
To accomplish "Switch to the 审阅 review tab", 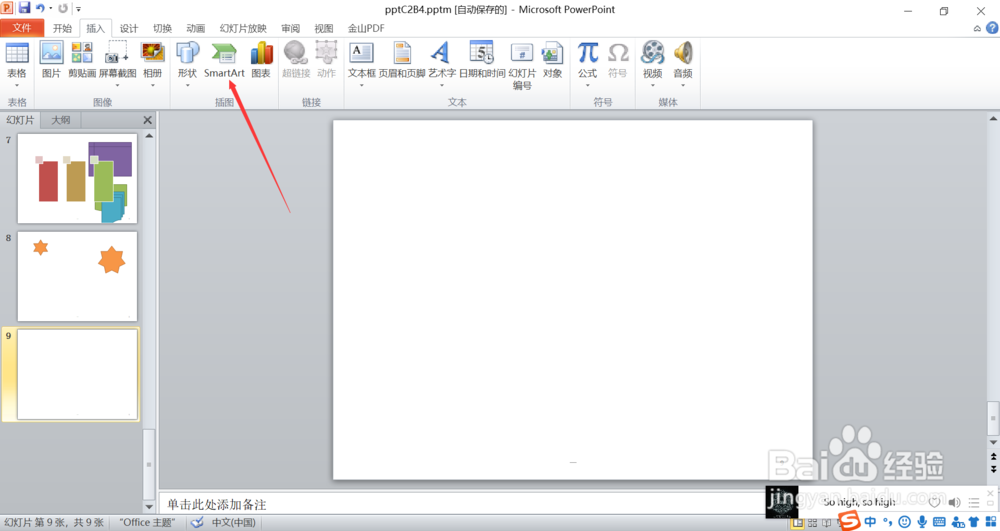I will point(290,28).
